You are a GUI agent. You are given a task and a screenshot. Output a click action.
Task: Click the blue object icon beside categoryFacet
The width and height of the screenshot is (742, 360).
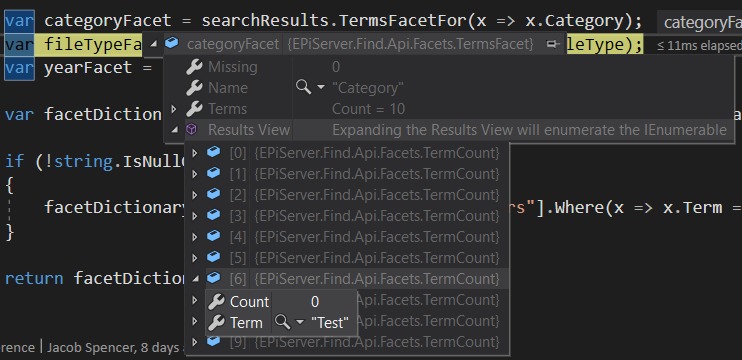(172, 44)
